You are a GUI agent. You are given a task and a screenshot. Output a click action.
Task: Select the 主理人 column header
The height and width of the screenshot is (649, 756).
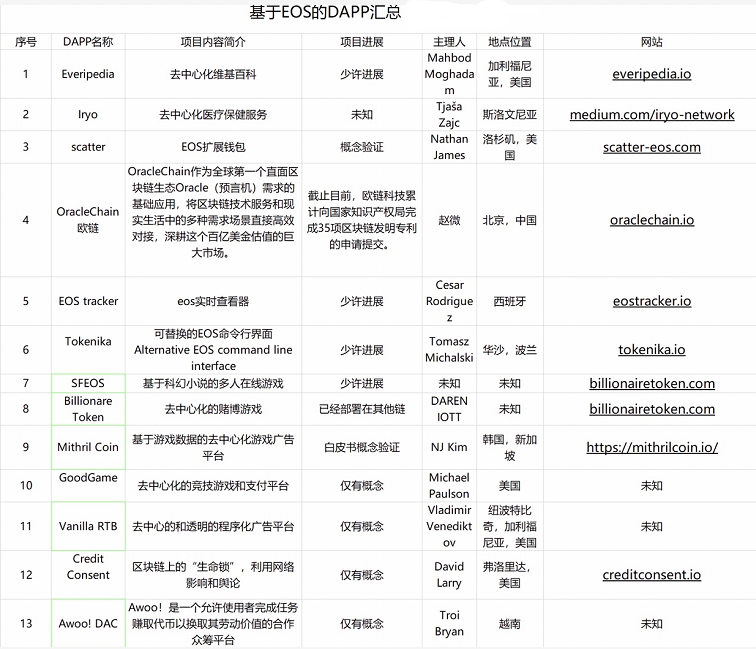449,42
